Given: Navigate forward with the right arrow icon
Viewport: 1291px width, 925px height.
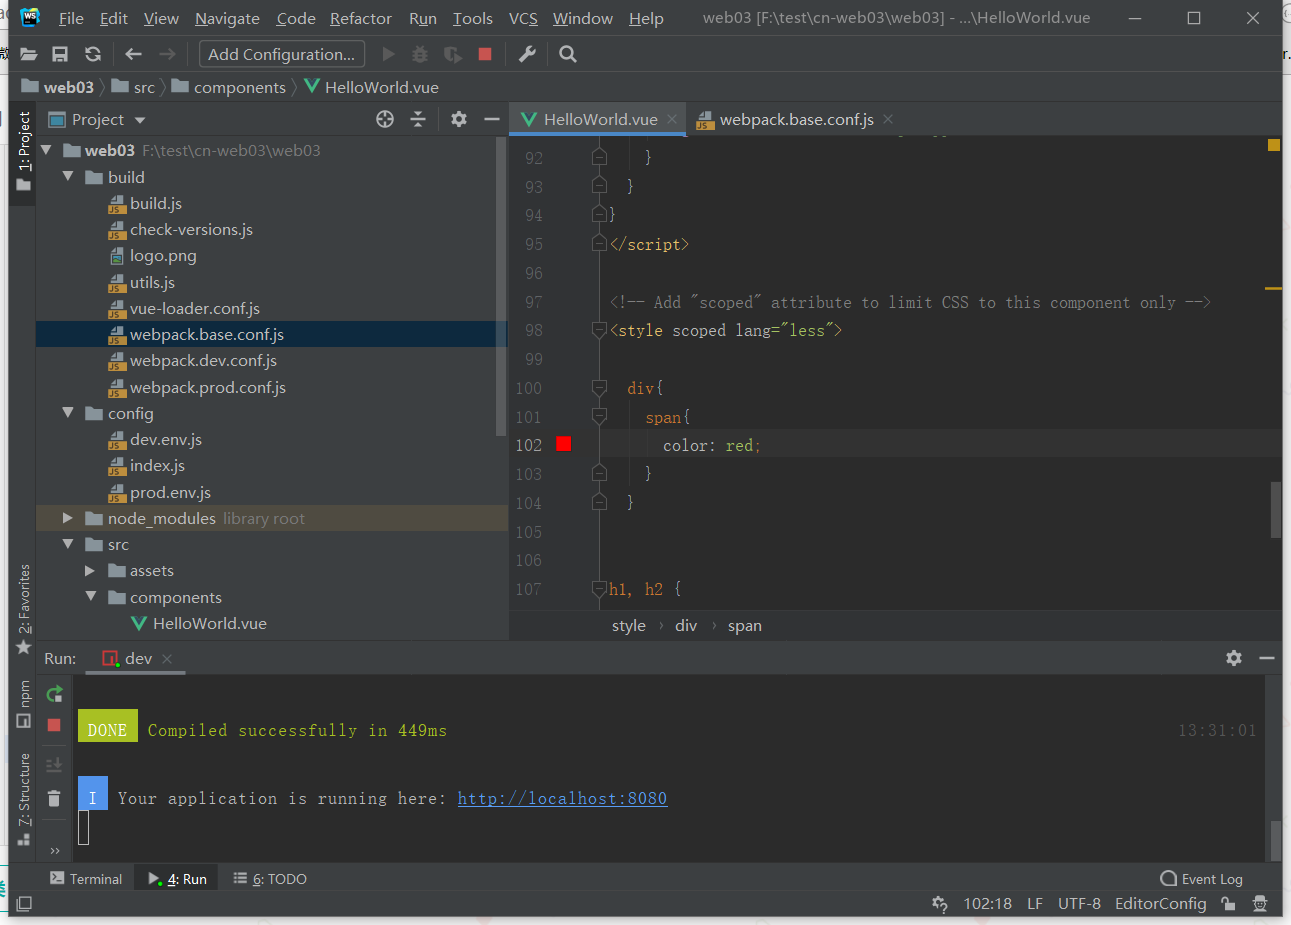Looking at the screenshot, I should (167, 54).
